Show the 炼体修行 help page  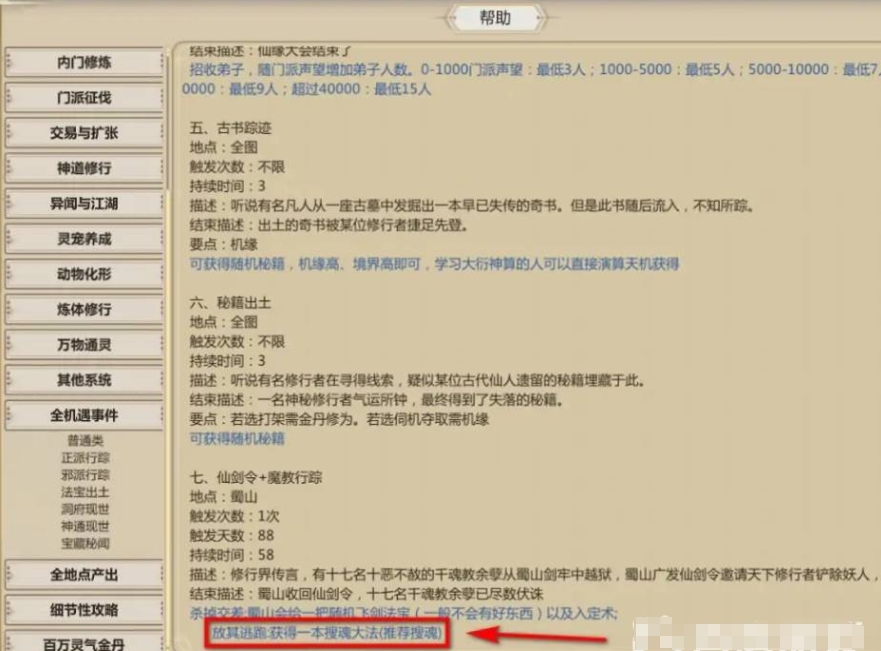(84, 309)
